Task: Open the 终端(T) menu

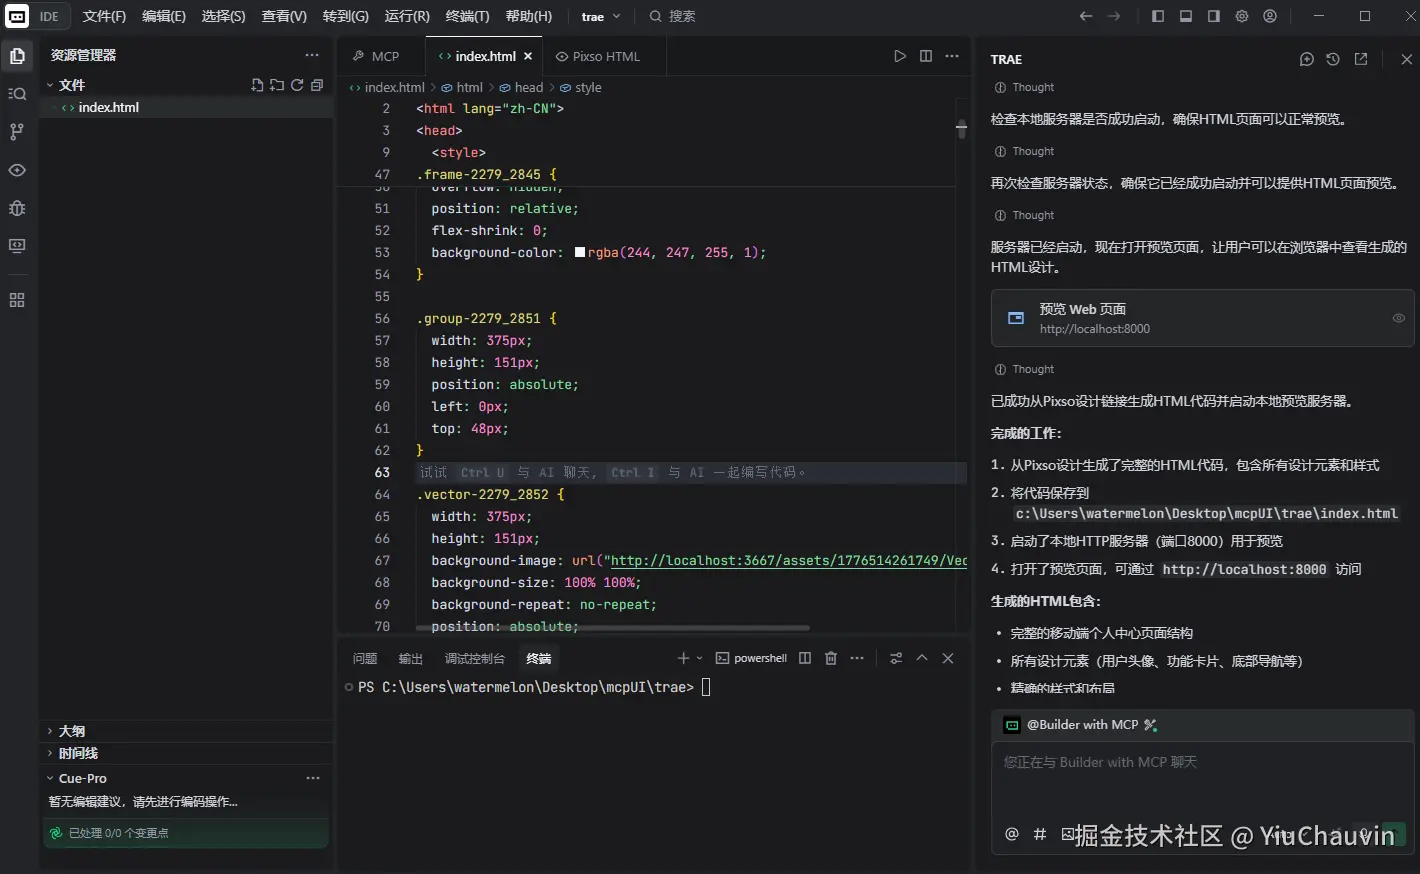Action: [467, 16]
